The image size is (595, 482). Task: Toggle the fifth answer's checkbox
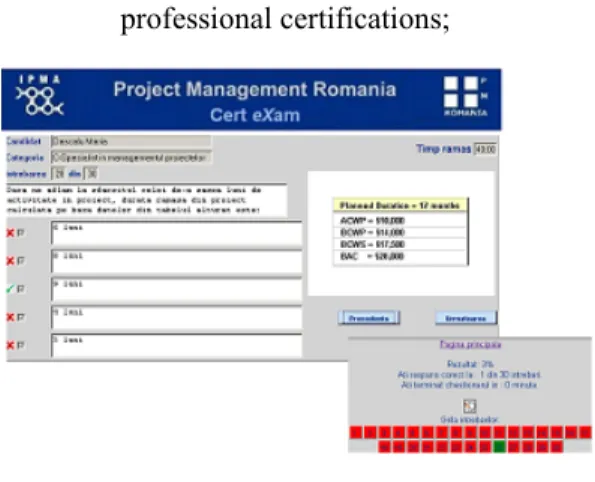(20, 345)
